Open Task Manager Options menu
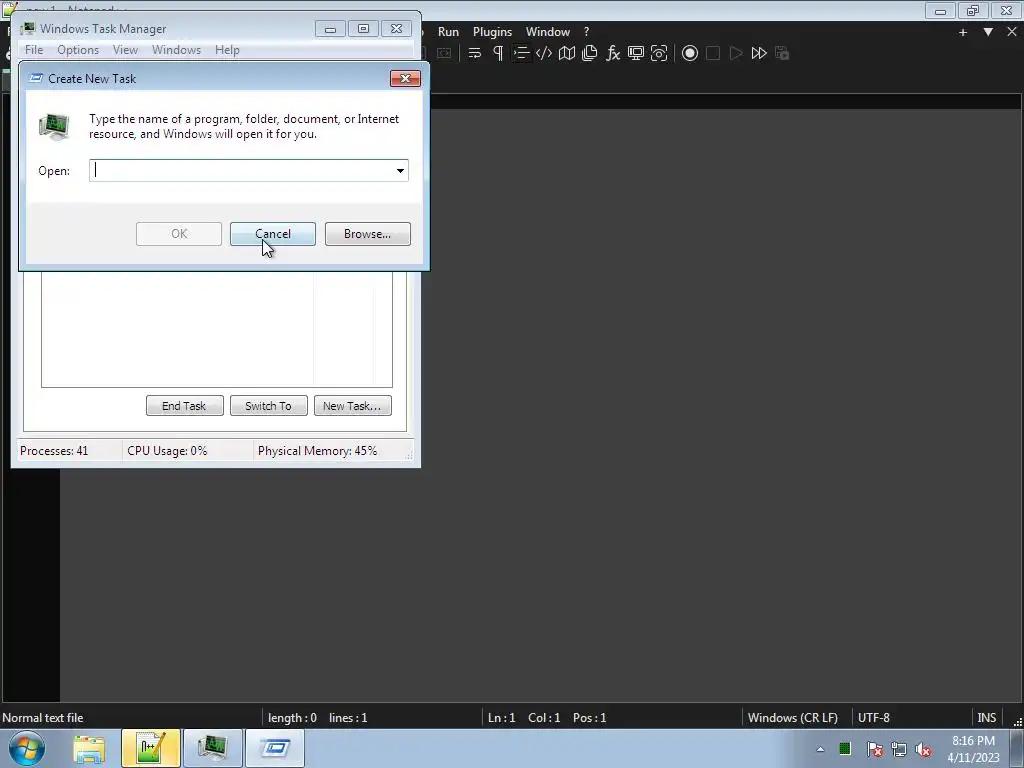 point(78,50)
